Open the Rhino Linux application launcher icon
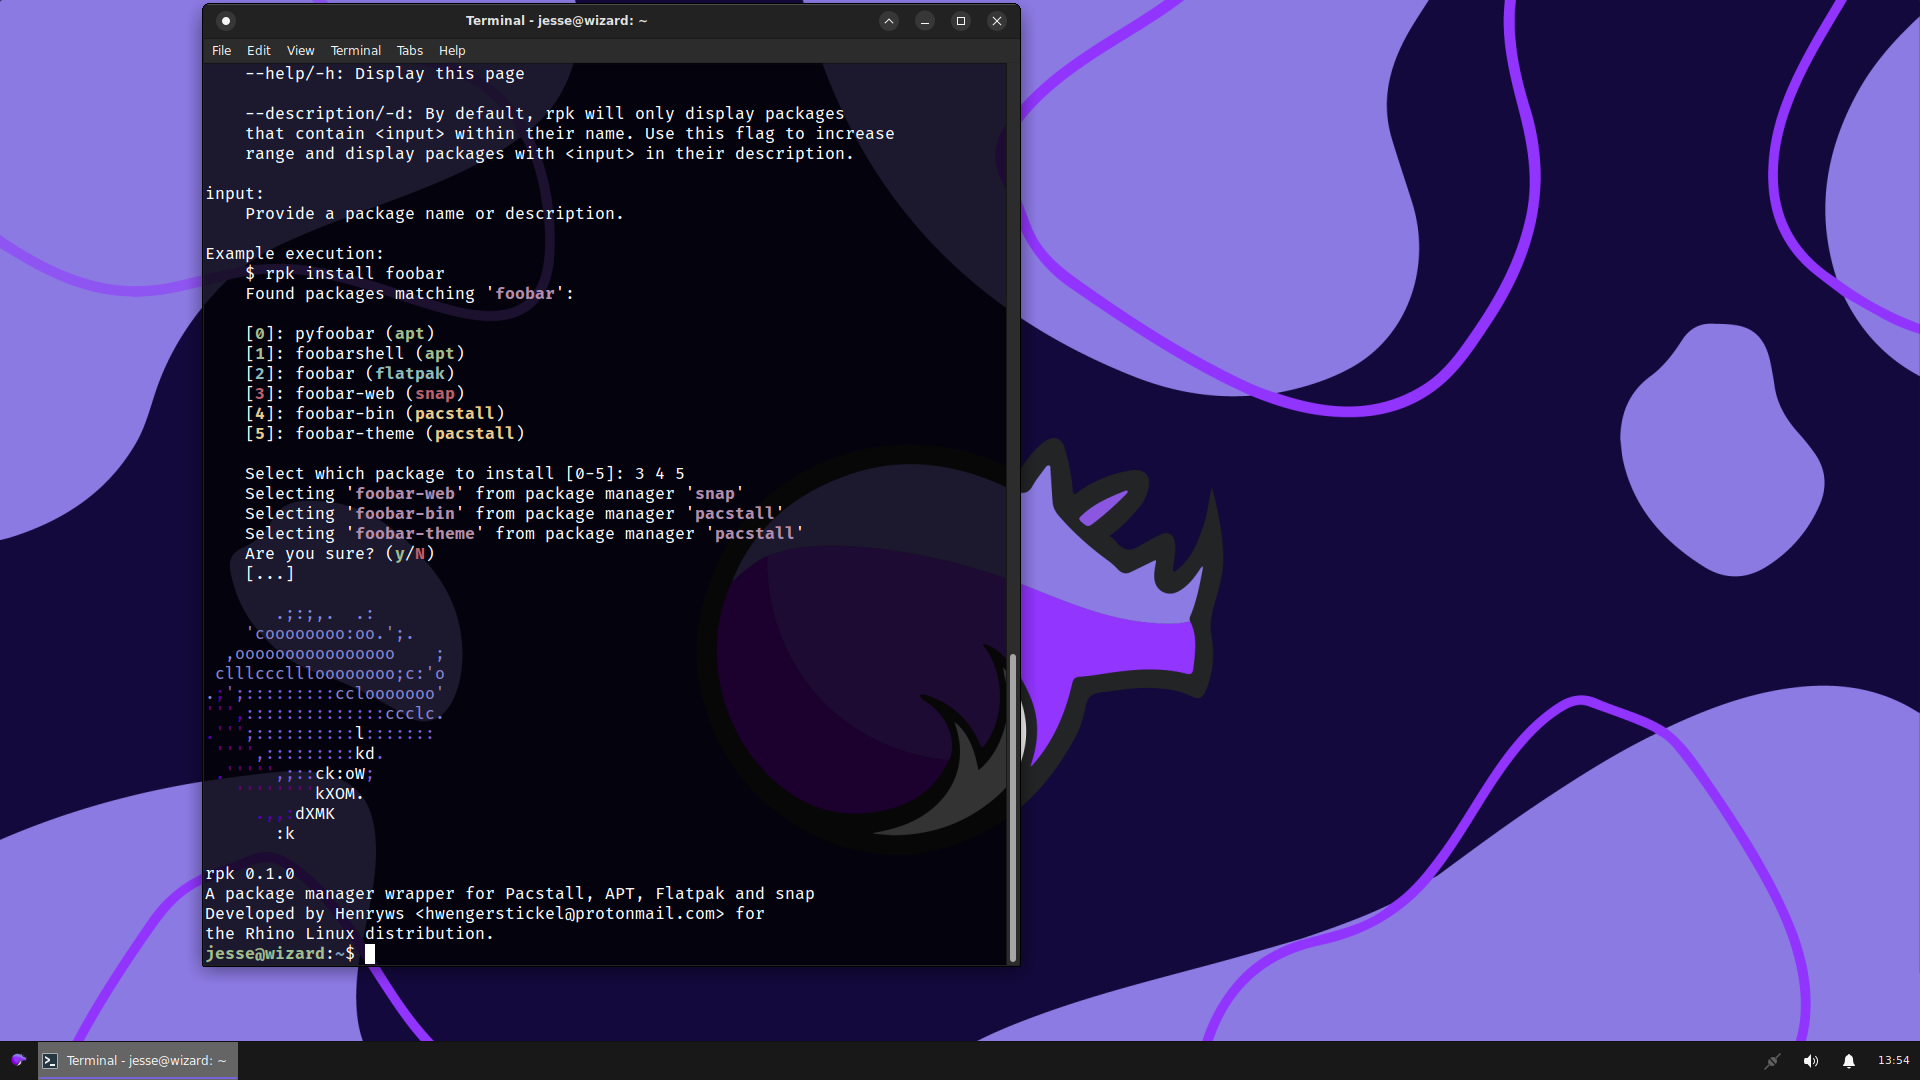 pyautogui.click(x=18, y=1060)
